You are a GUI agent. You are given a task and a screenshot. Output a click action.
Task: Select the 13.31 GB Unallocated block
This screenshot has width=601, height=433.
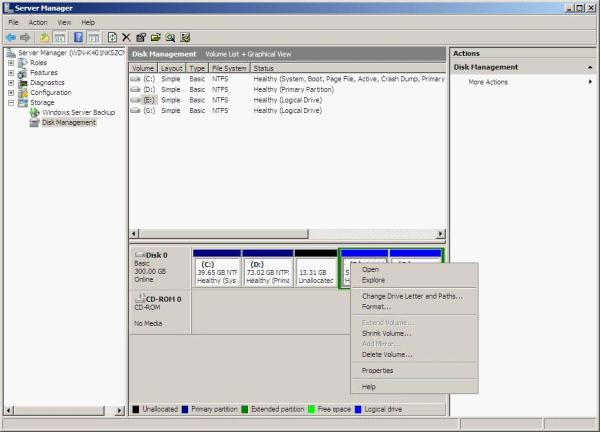(x=316, y=268)
